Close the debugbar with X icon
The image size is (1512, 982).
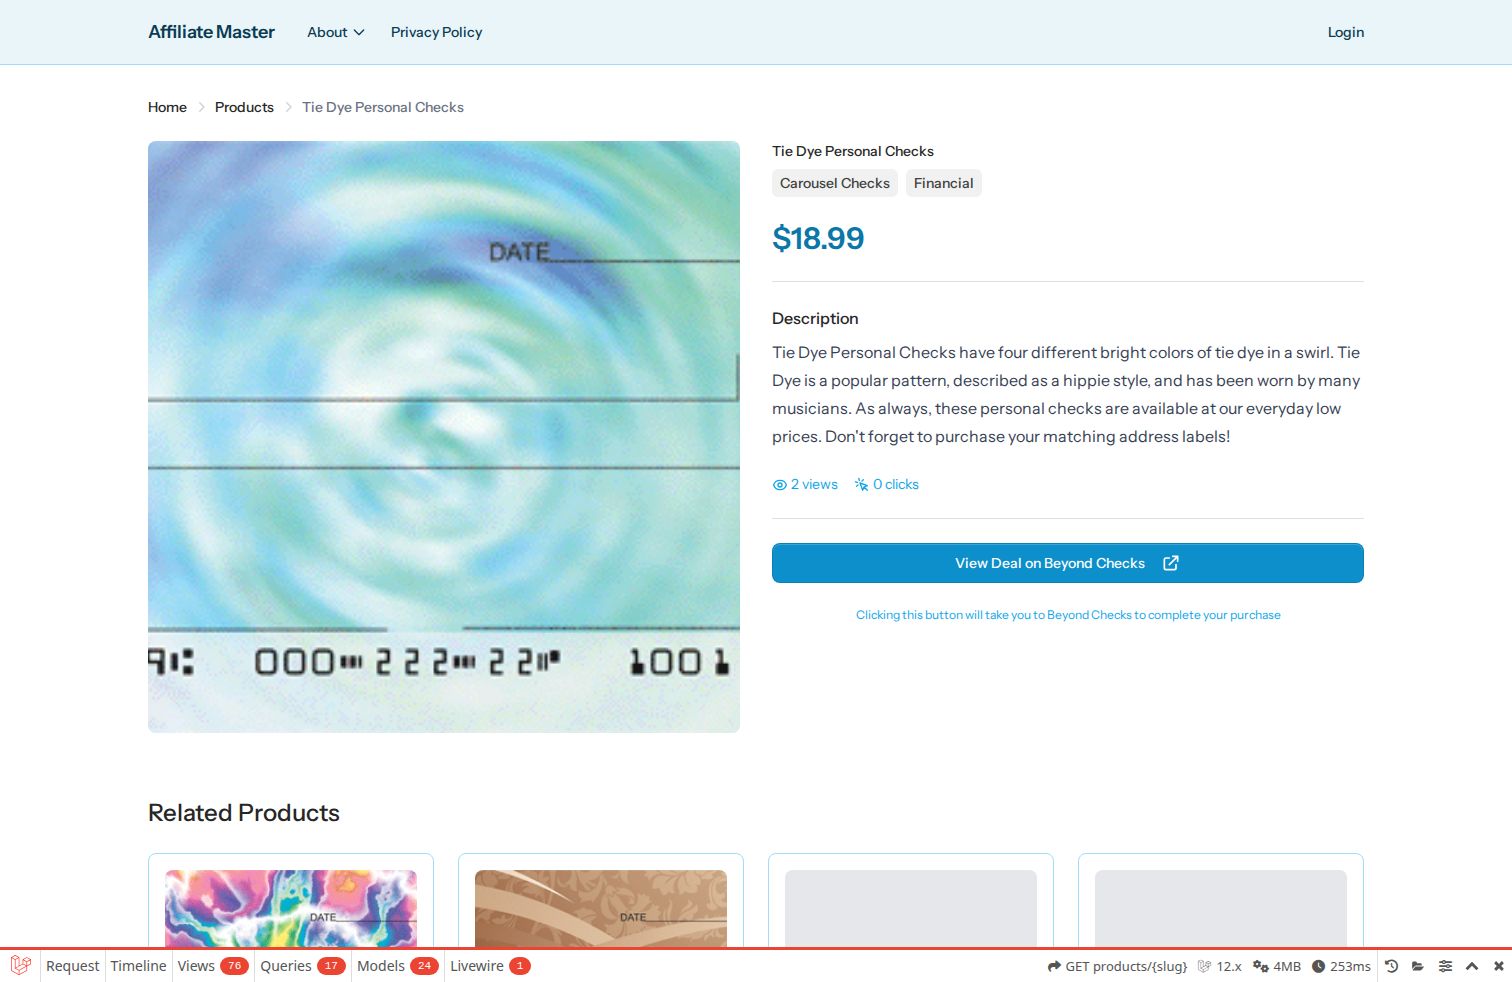click(1498, 966)
